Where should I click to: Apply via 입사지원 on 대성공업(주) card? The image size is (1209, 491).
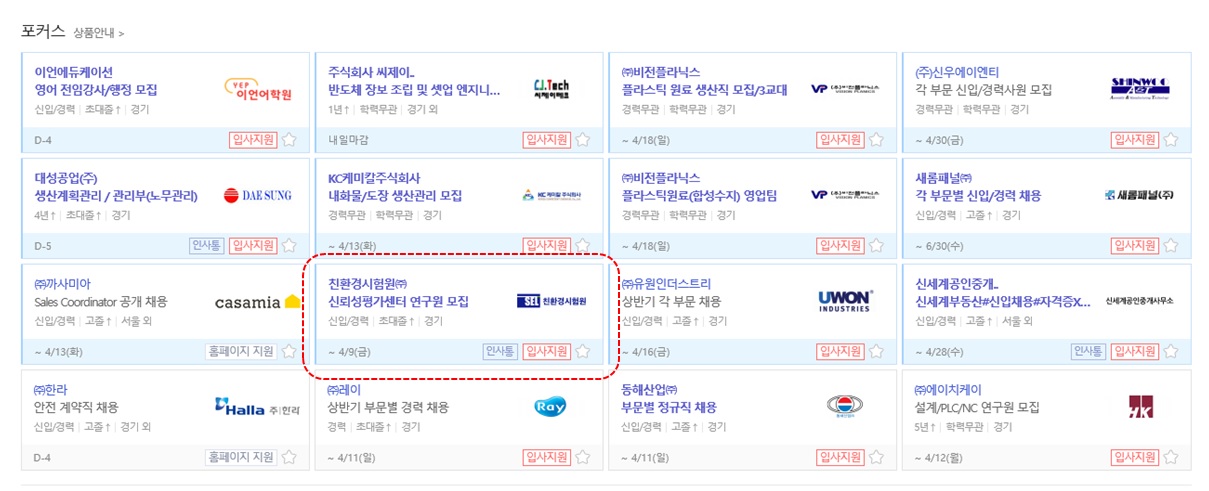tap(253, 246)
